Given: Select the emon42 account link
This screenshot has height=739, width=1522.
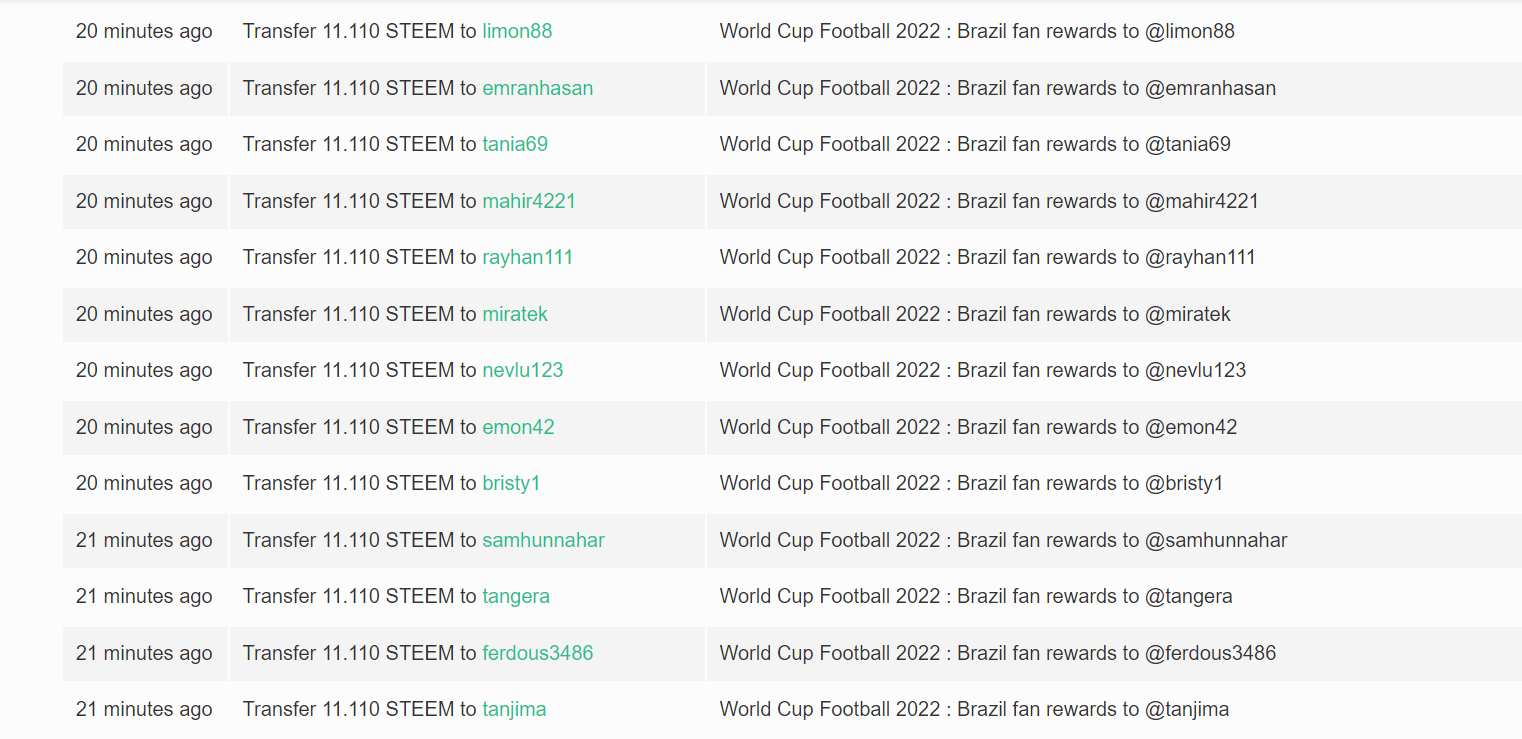Looking at the screenshot, I should 518,427.
